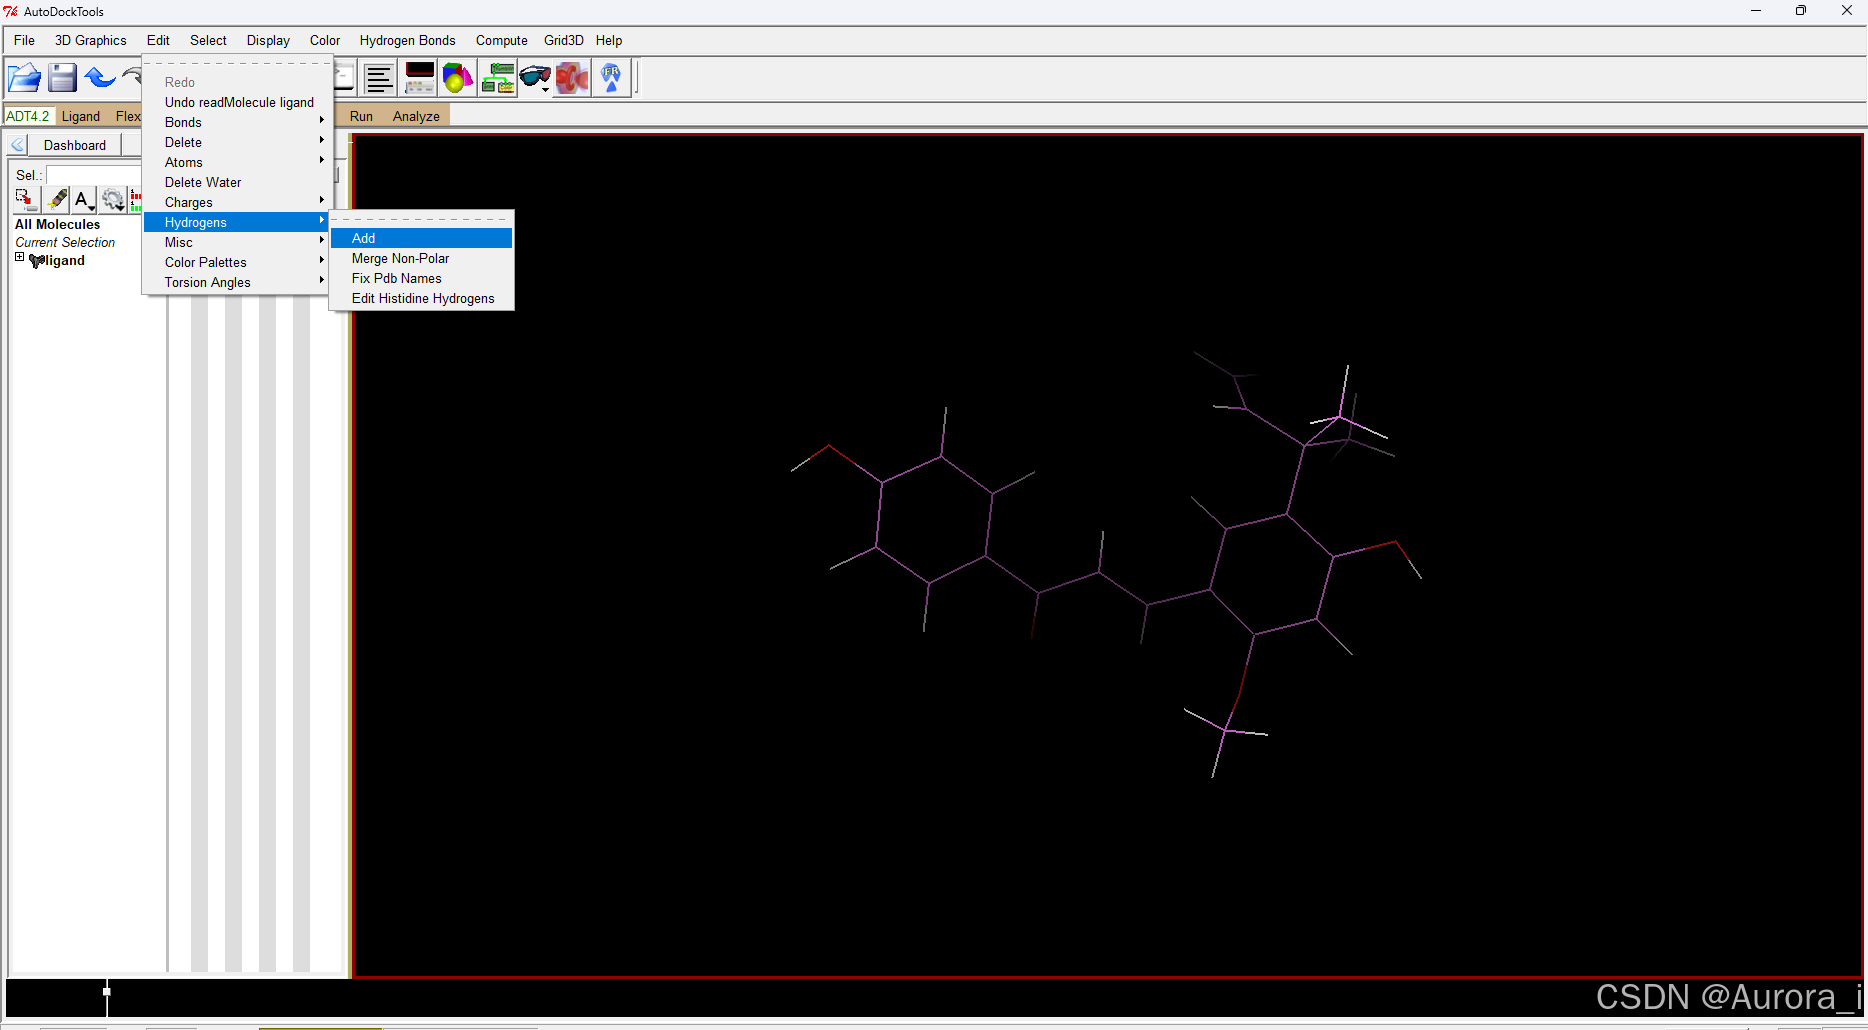Select Edit Histidine Hydrogens

coord(421,298)
